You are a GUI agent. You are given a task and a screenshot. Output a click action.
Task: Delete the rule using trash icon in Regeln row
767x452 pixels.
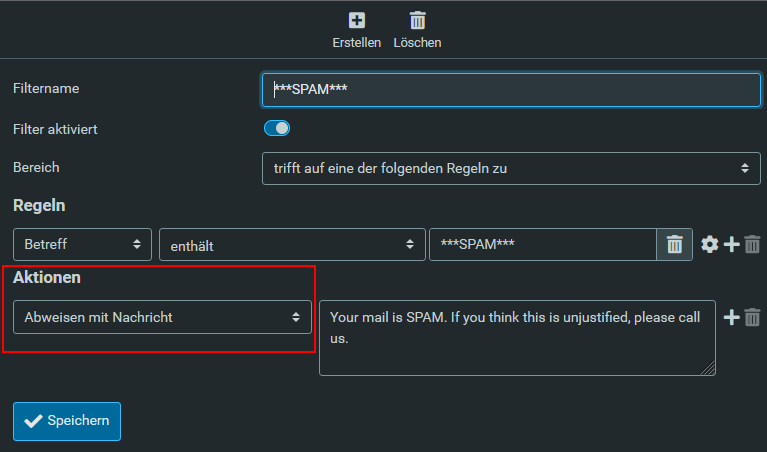tap(753, 244)
